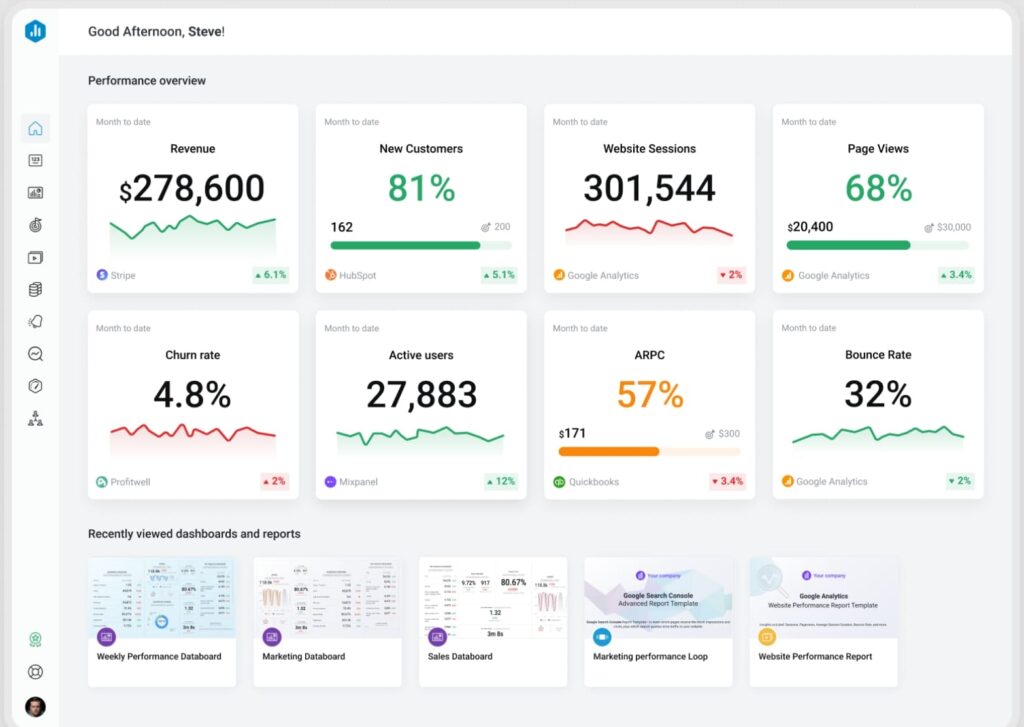Open the query explorer magnifier icon
1024x727 pixels.
(x=34, y=353)
